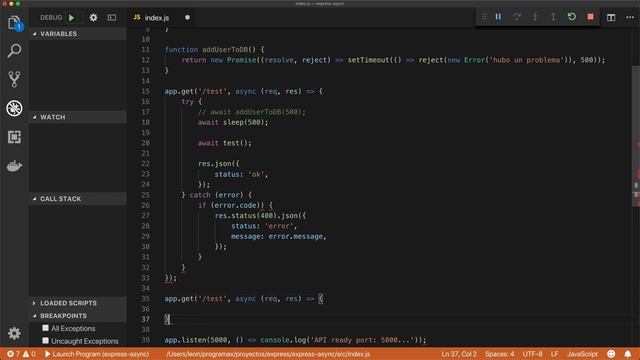Image resolution: width=640 pixels, height=360 pixels.
Task: Click the commented await addUserToDB line
Action: click(251, 112)
